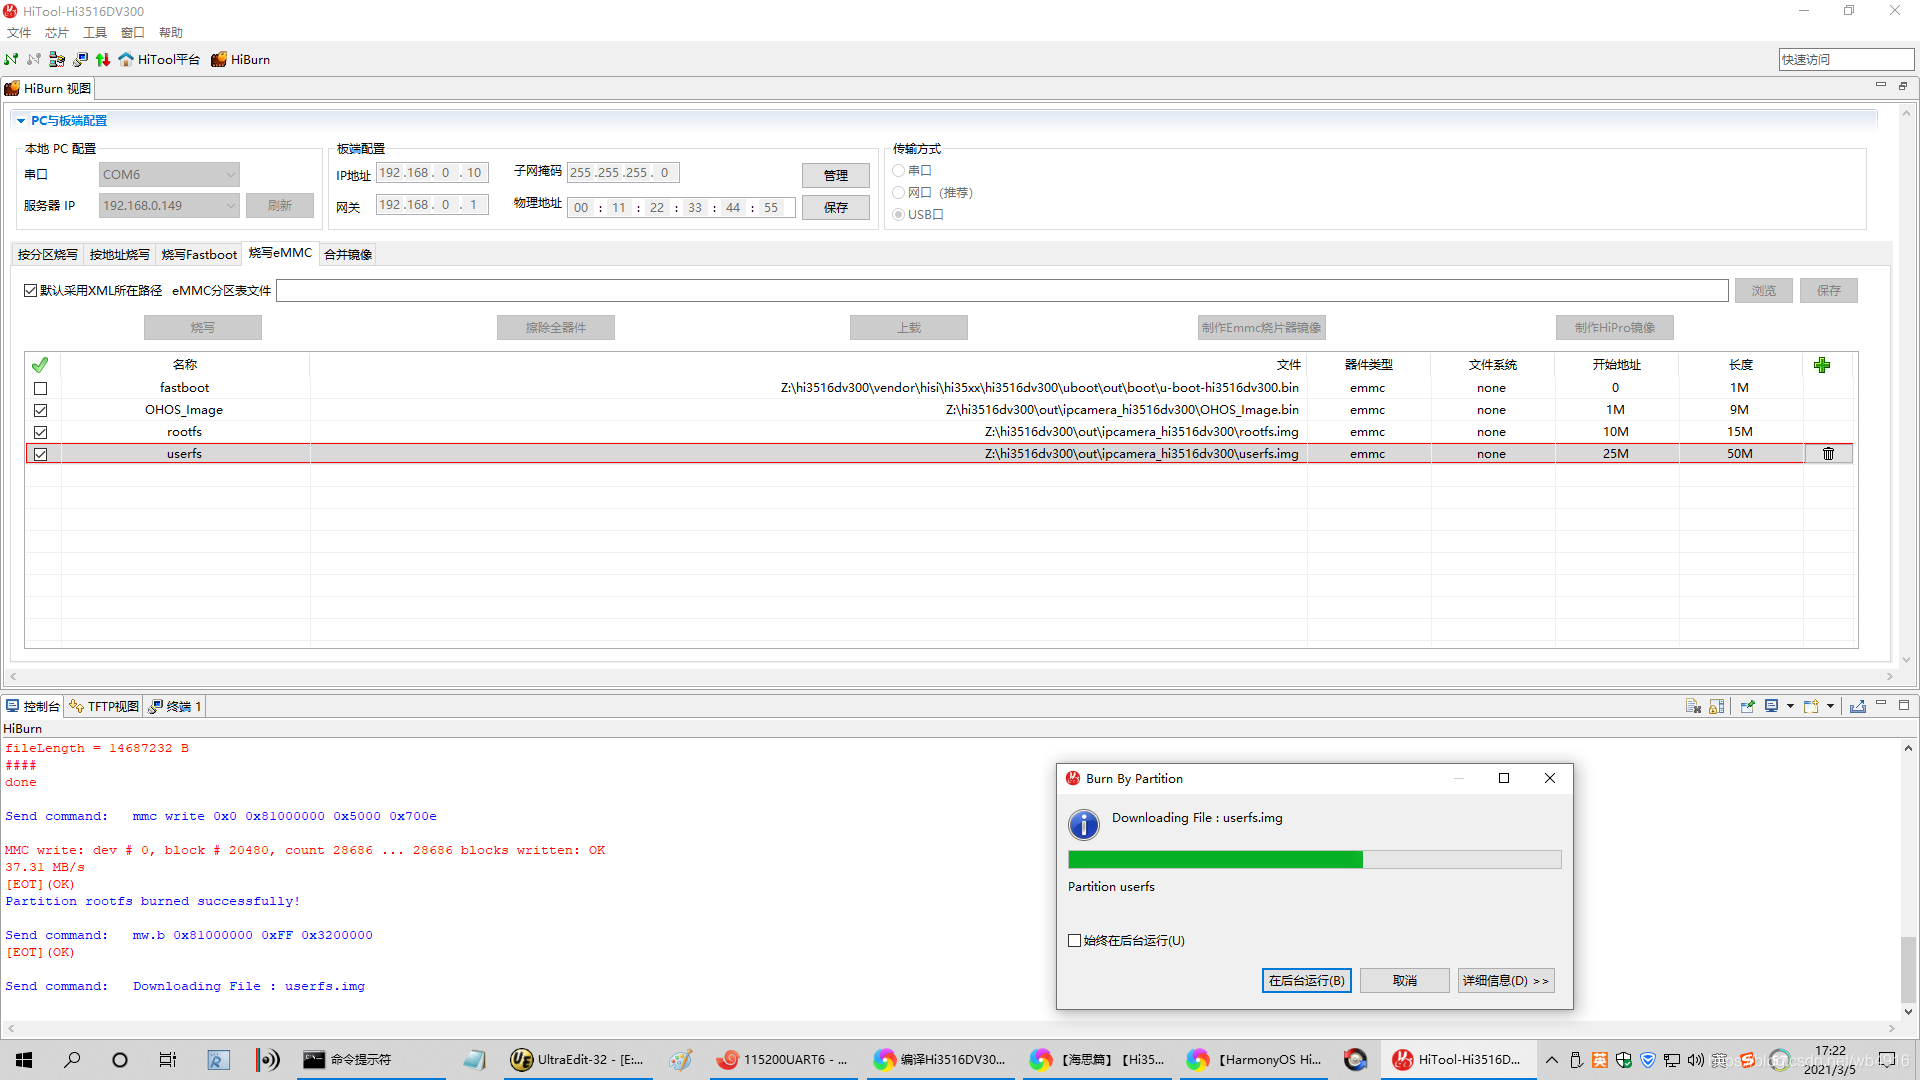This screenshot has height=1080, width=1920.
Task: Toggle the console scroll lock icon
Action: (x=1717, y=706)
